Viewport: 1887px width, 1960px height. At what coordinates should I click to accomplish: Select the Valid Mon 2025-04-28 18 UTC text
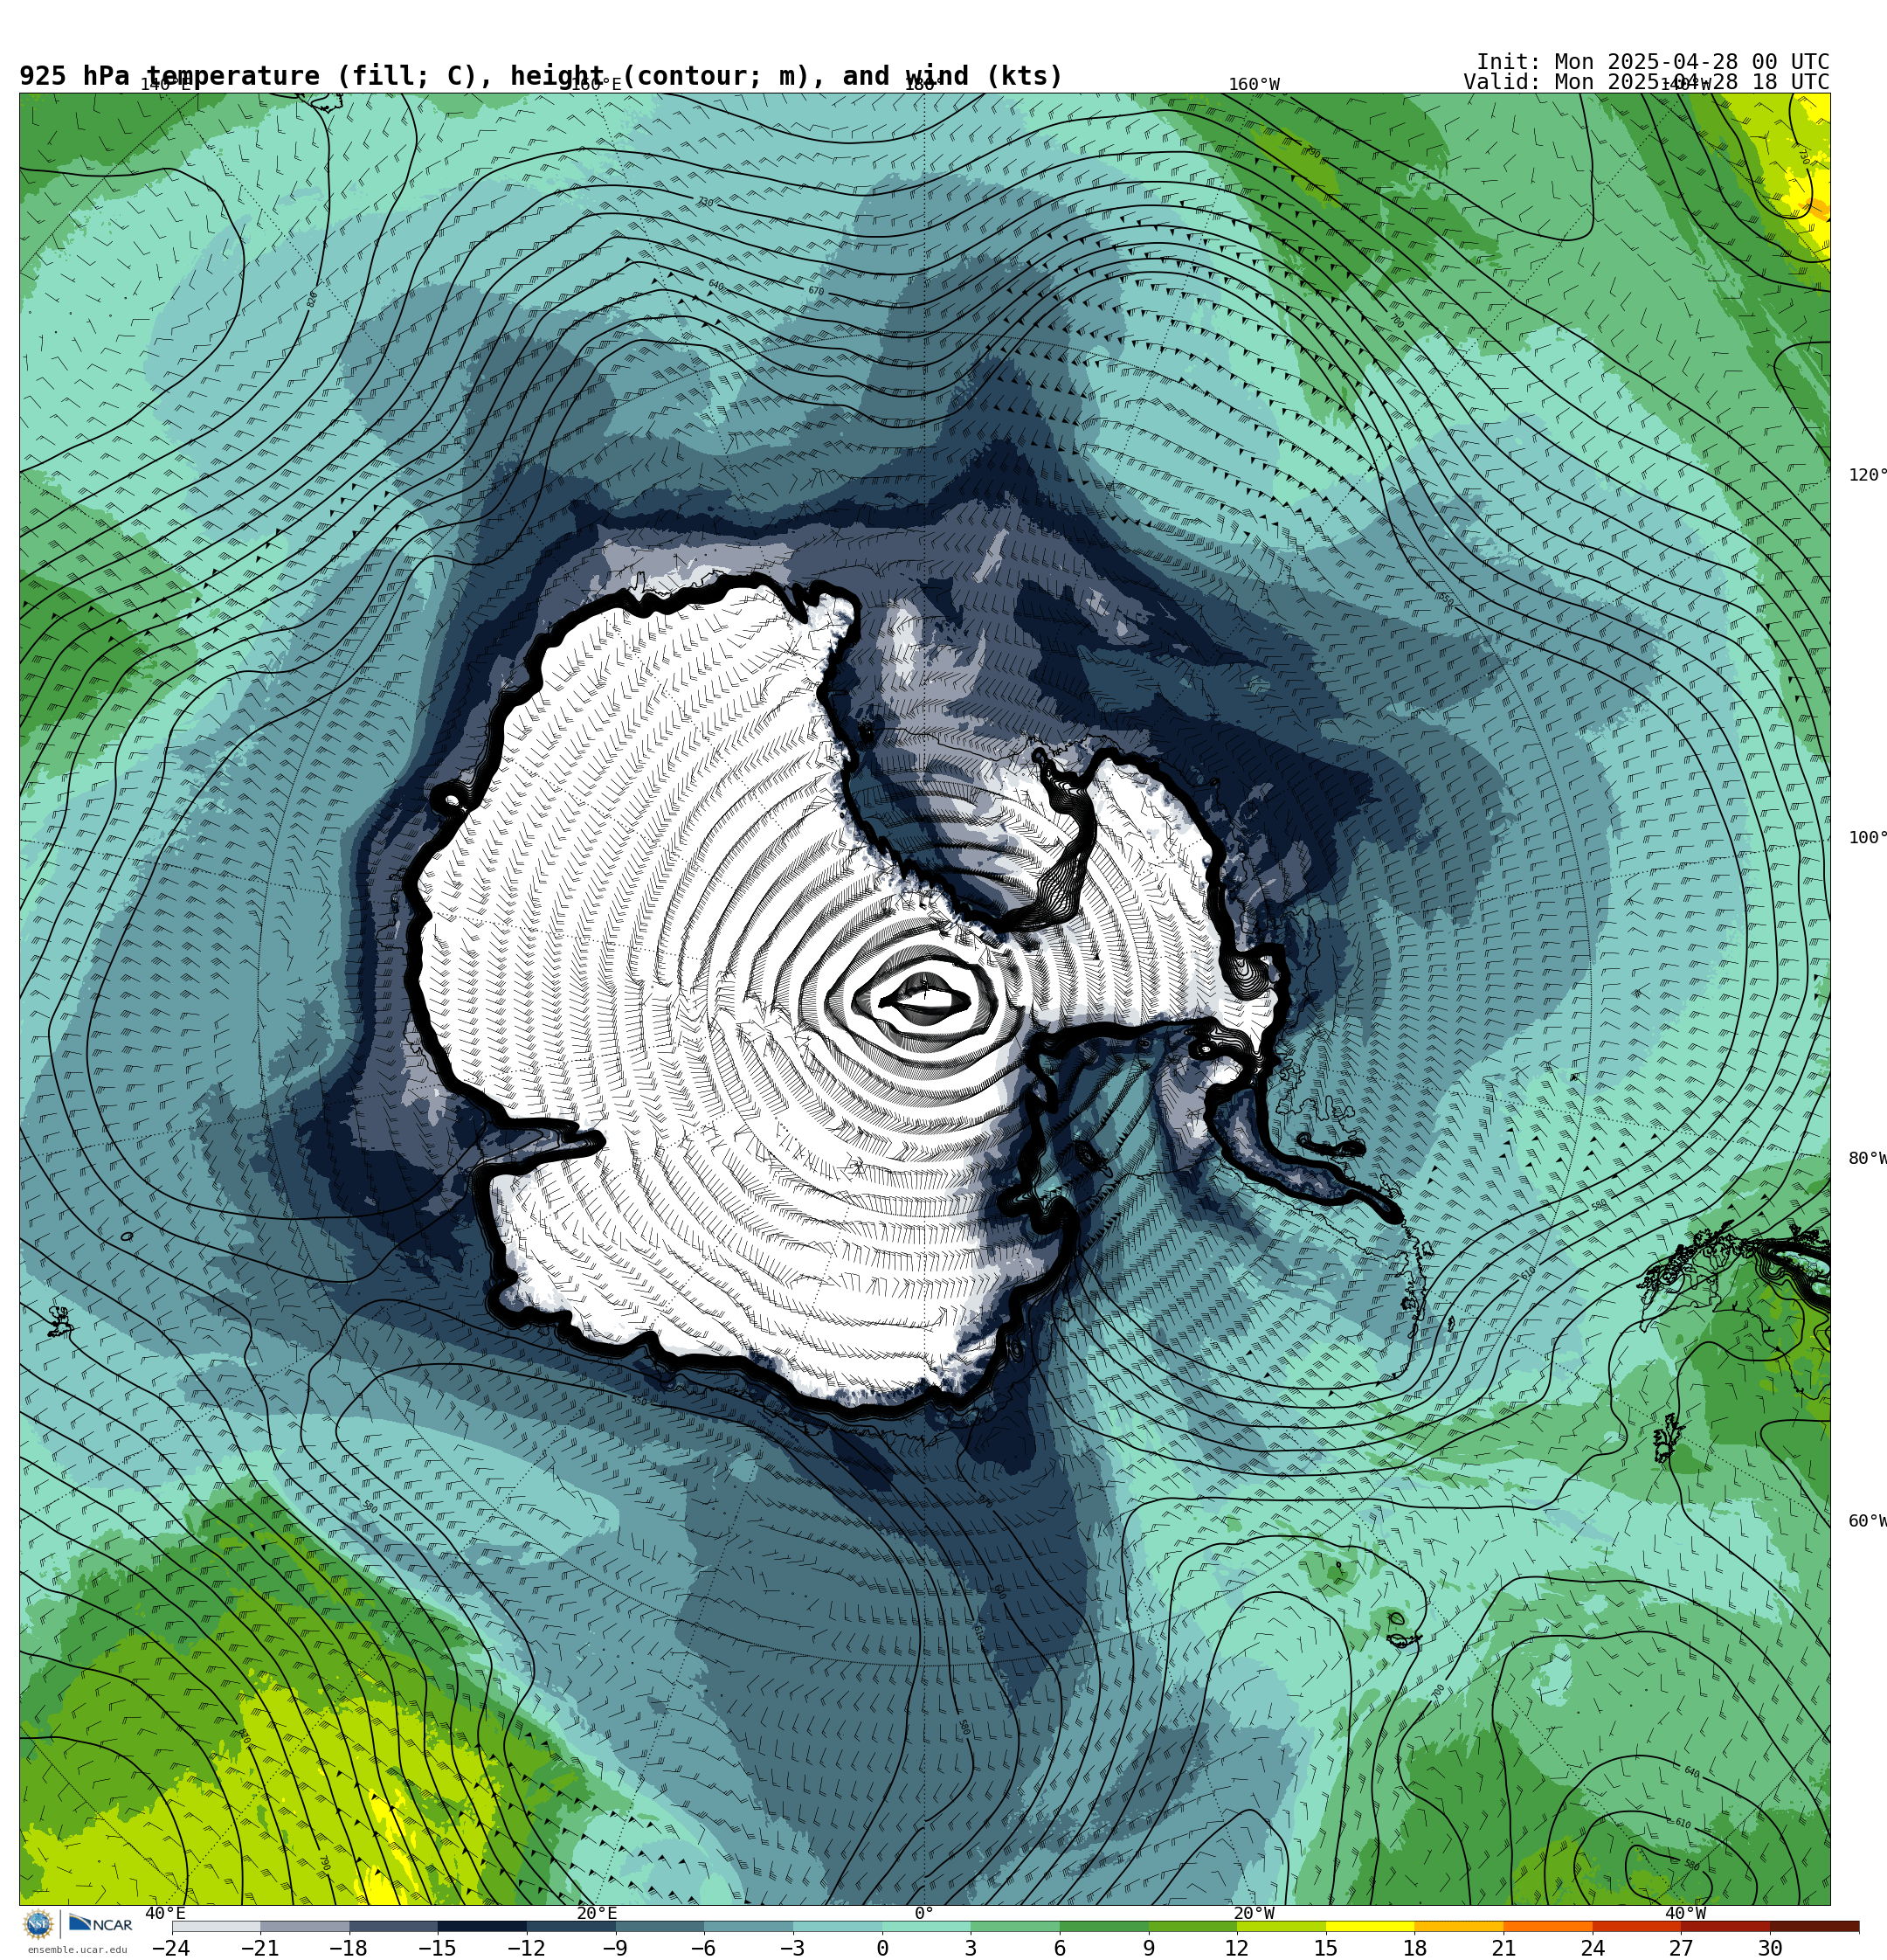tap(1646, 82)
